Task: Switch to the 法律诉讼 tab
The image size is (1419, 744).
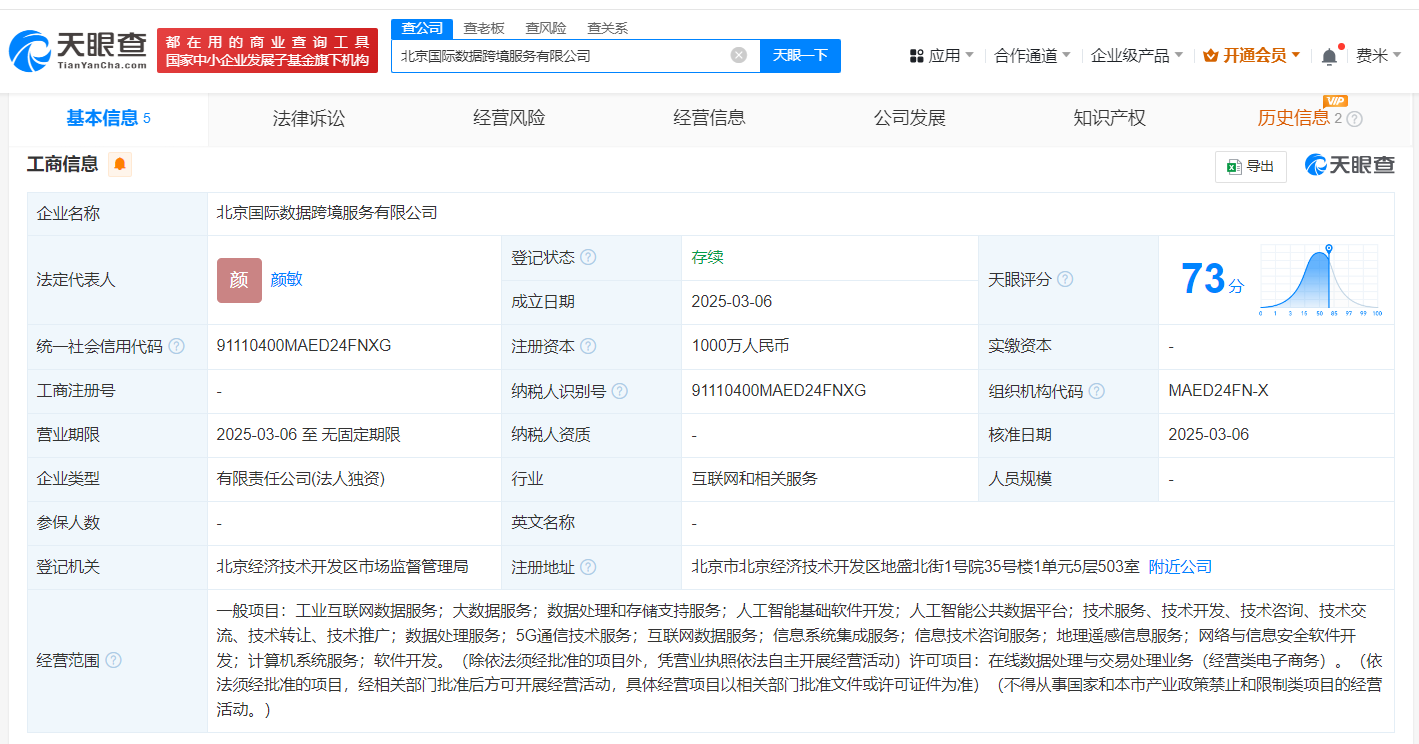Action: [x=309, y=118]
